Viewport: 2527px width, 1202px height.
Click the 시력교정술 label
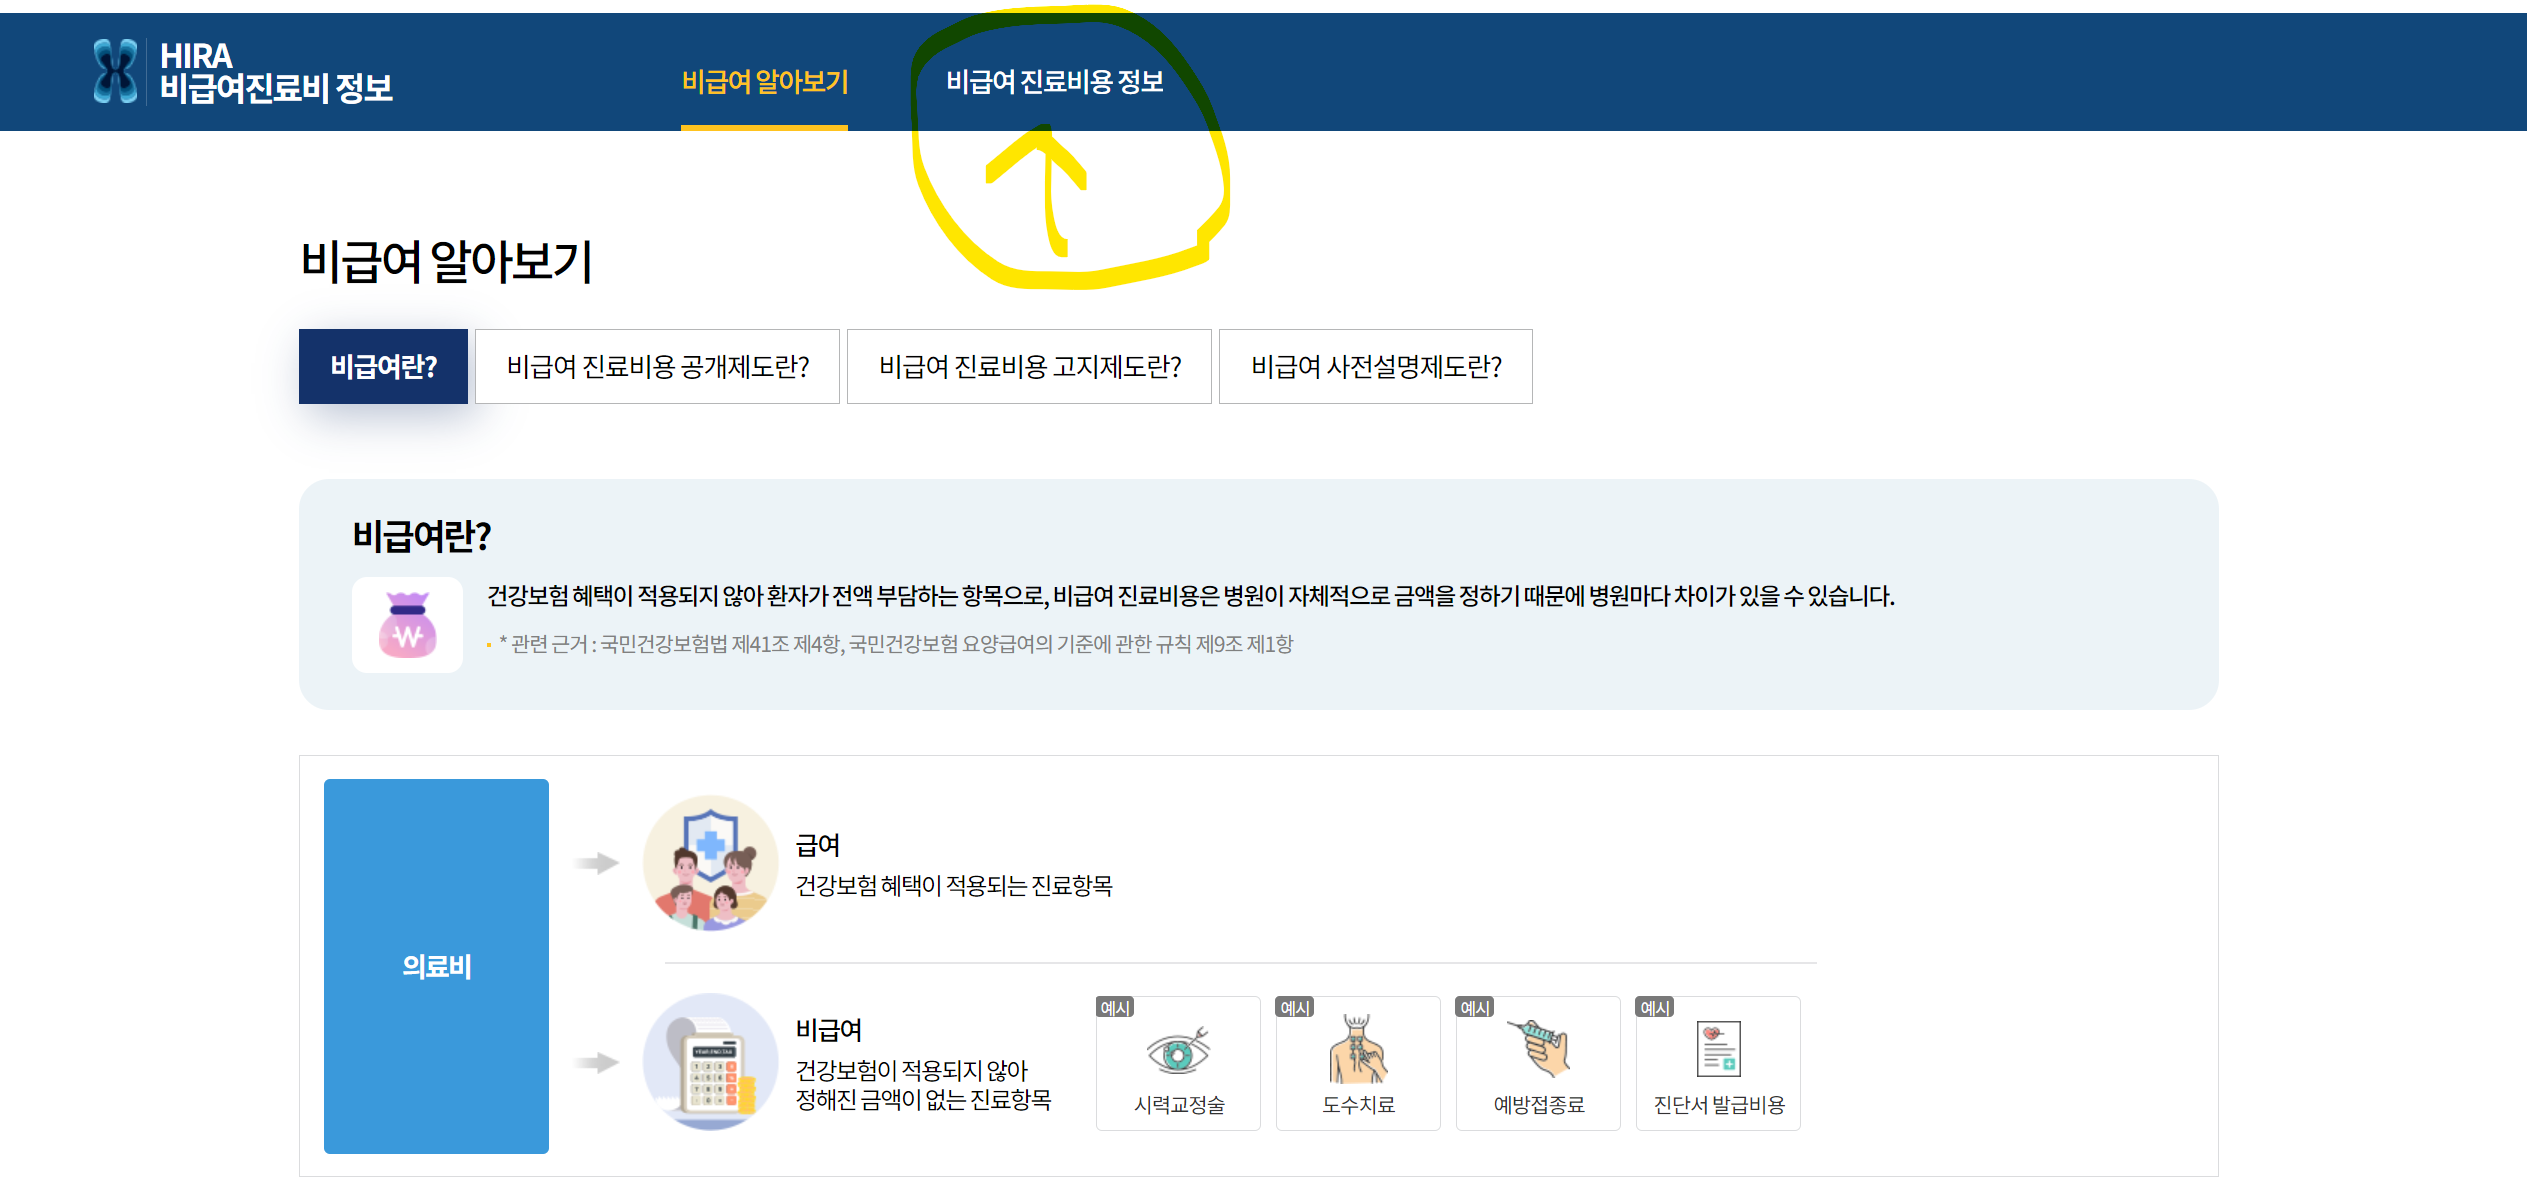[1179, 1104]
